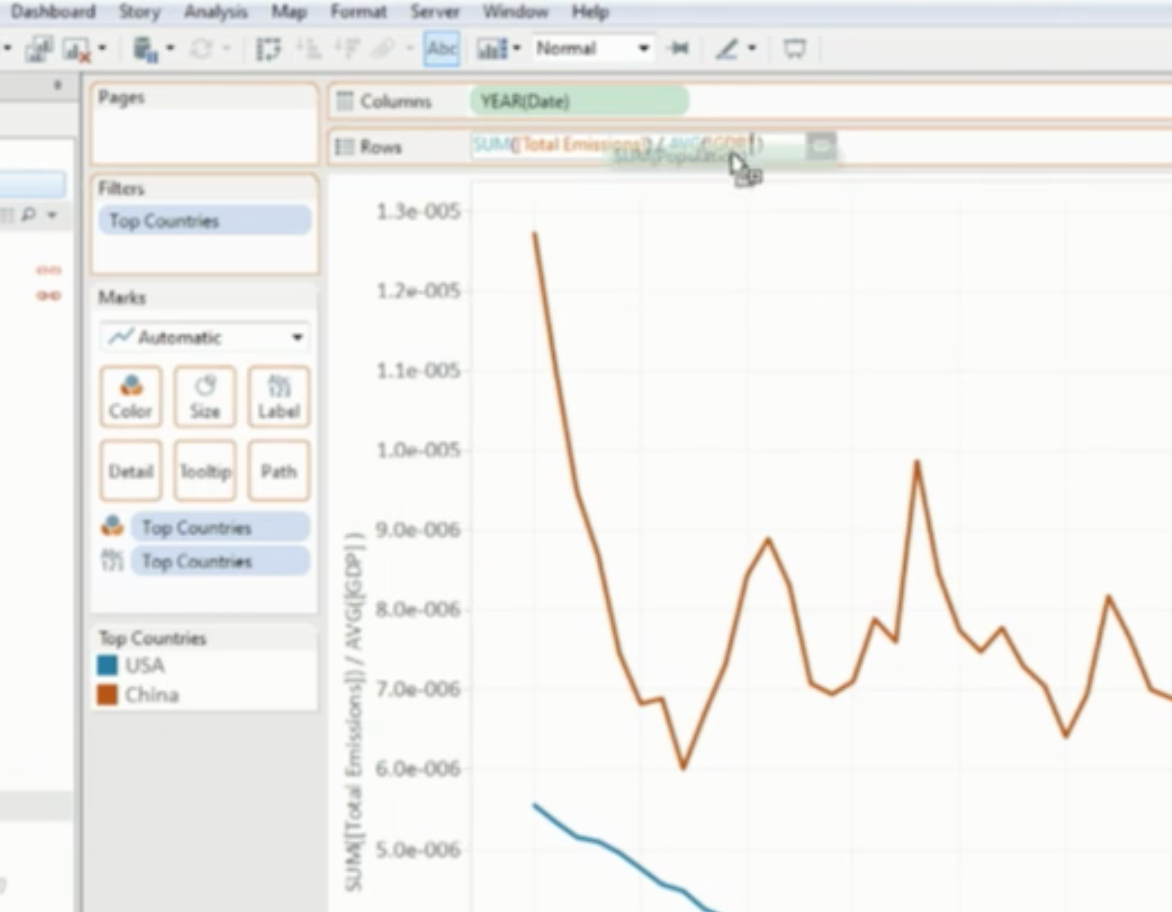Screen dimensions: 1172x912
Task: Open the Format menu
Action: (x=358, y=12)
